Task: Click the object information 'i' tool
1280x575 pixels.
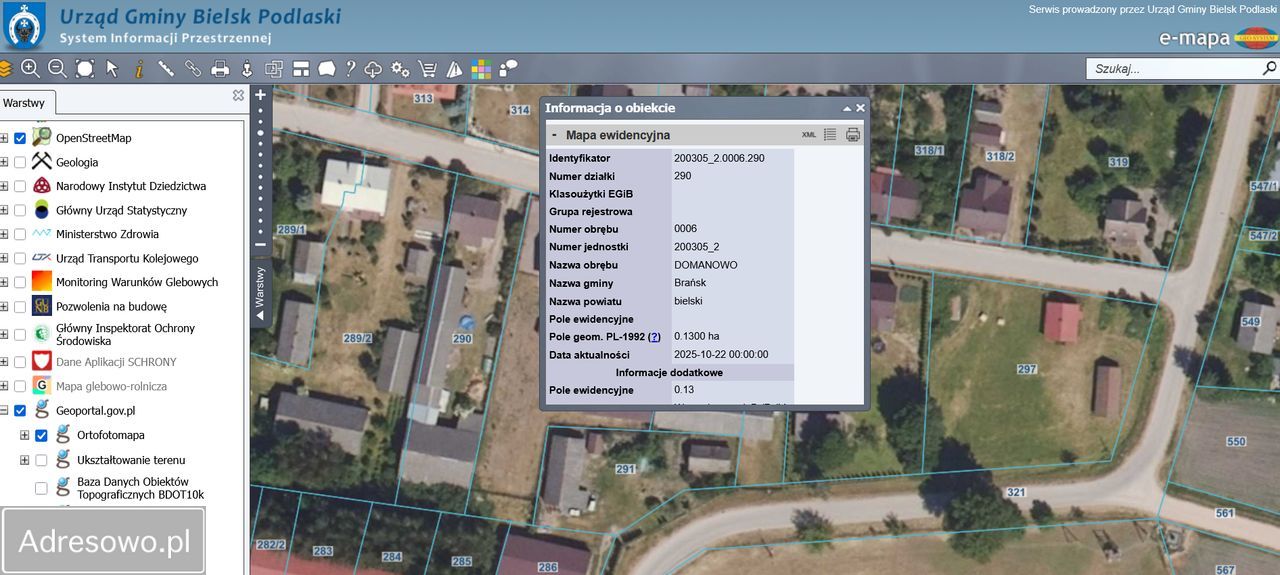Action: pyautogui.click(x=139, y=69)
